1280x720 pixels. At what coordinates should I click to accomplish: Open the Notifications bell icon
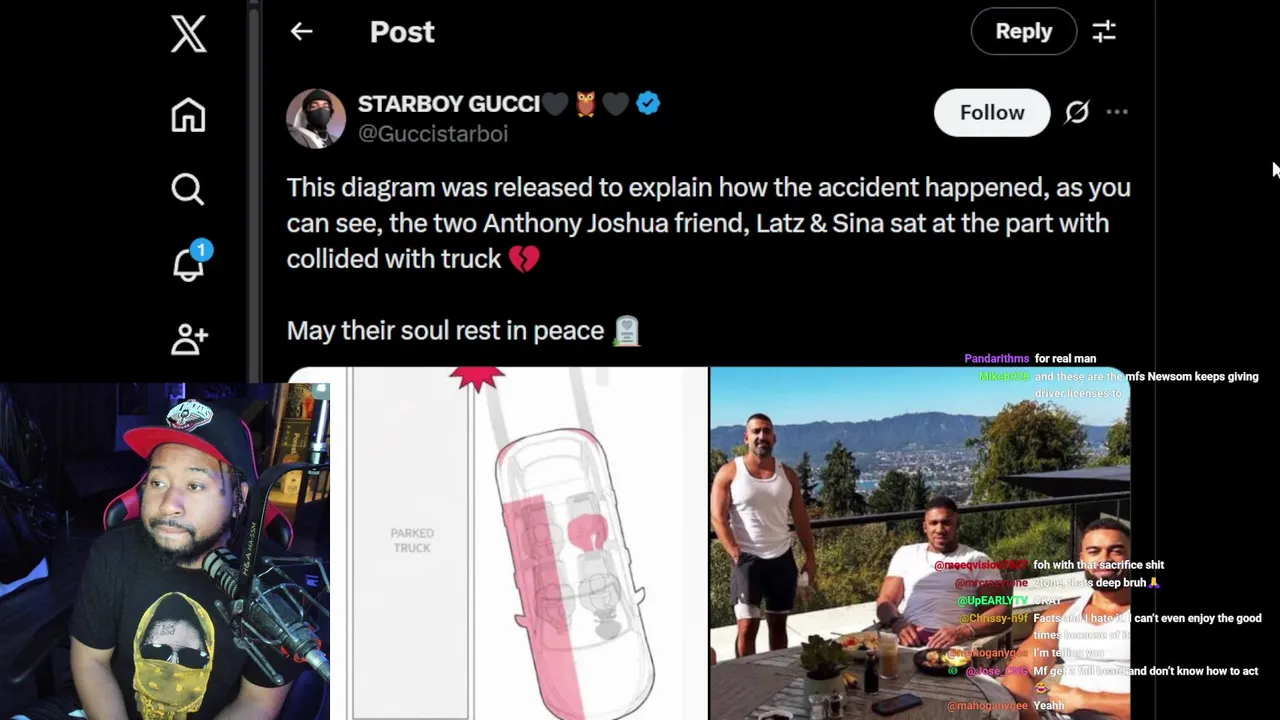pos(188,263)
